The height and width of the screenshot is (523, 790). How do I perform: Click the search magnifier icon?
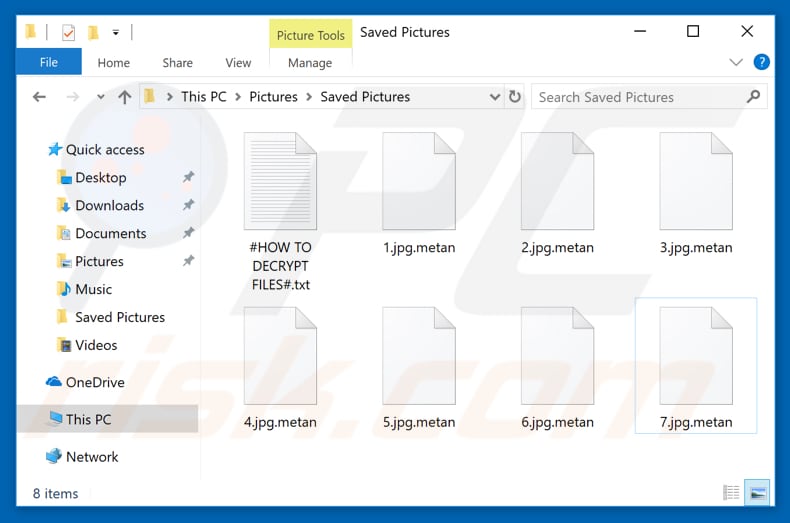pyautogui.click(x=753, y=96)
